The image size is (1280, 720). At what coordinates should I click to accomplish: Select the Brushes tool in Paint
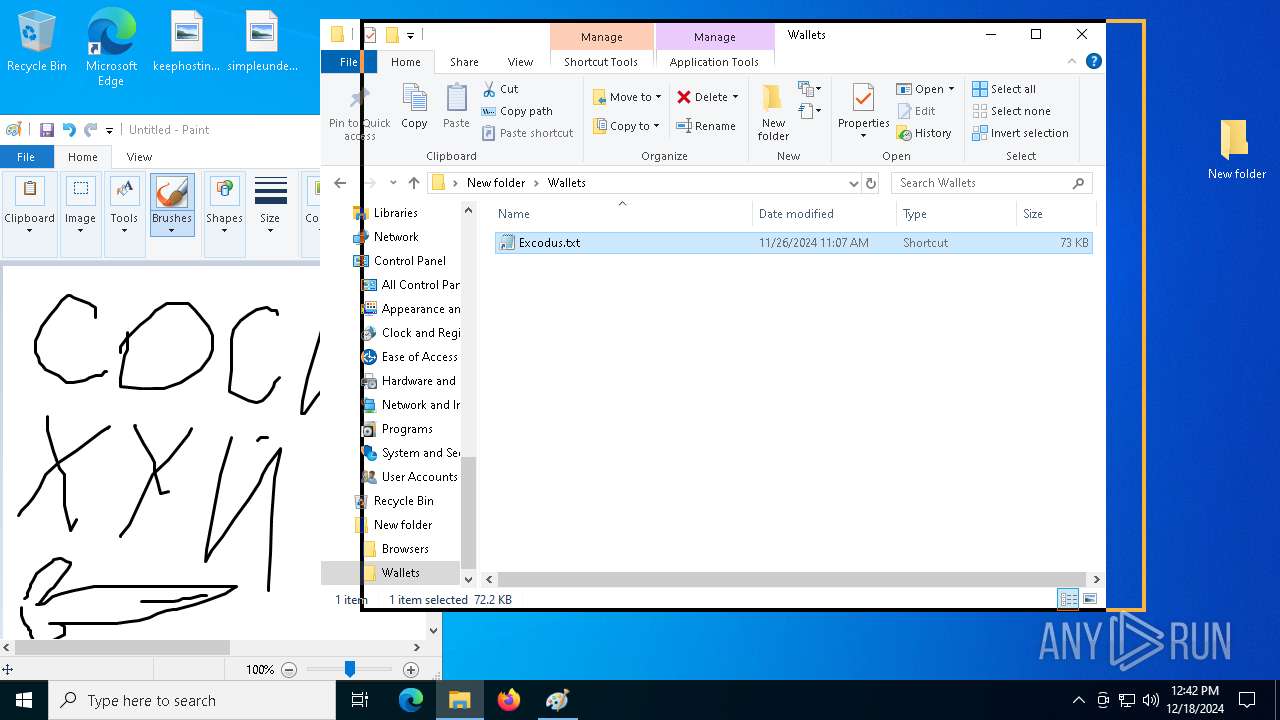pyautogui.click(x=172, y=205)
